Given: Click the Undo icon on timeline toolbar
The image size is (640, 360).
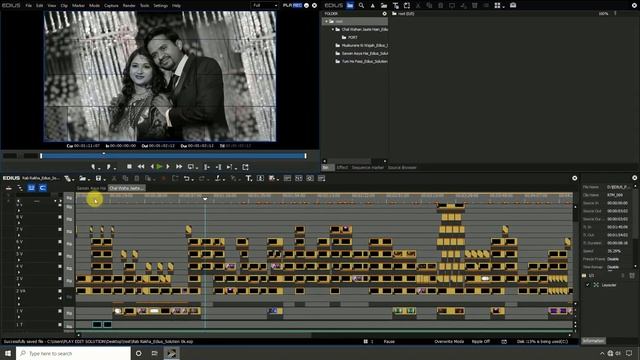Looking at the screenshot, I should [x=187, y=178].
